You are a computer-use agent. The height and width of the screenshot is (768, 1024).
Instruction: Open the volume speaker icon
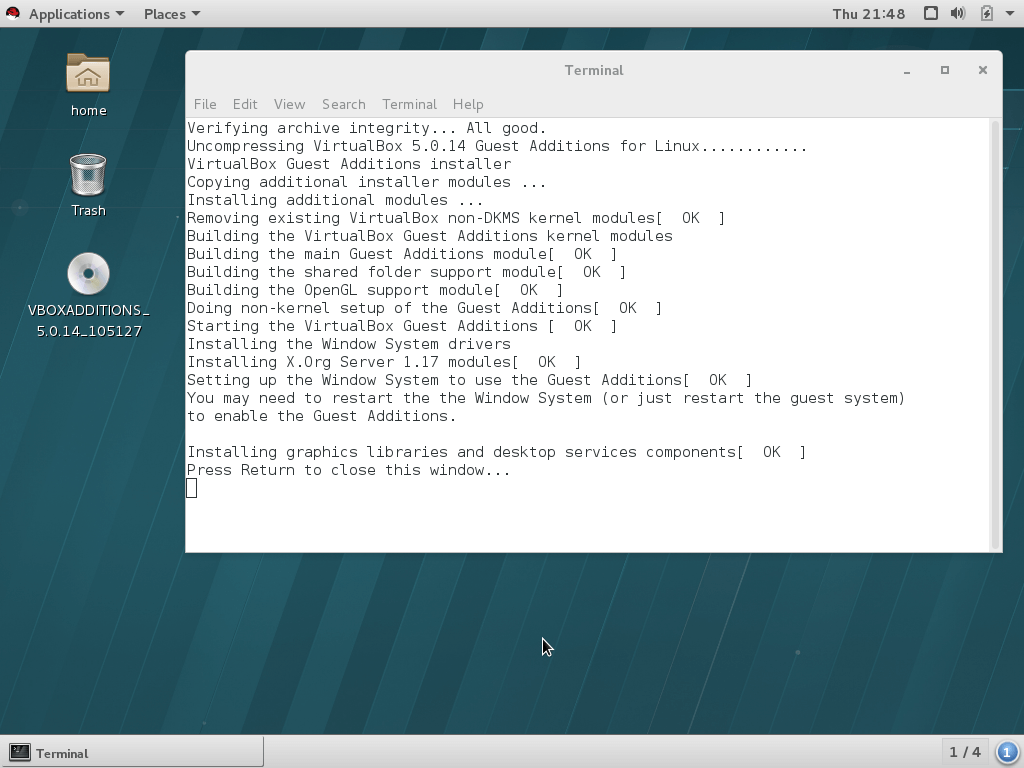tap(958, 14)
